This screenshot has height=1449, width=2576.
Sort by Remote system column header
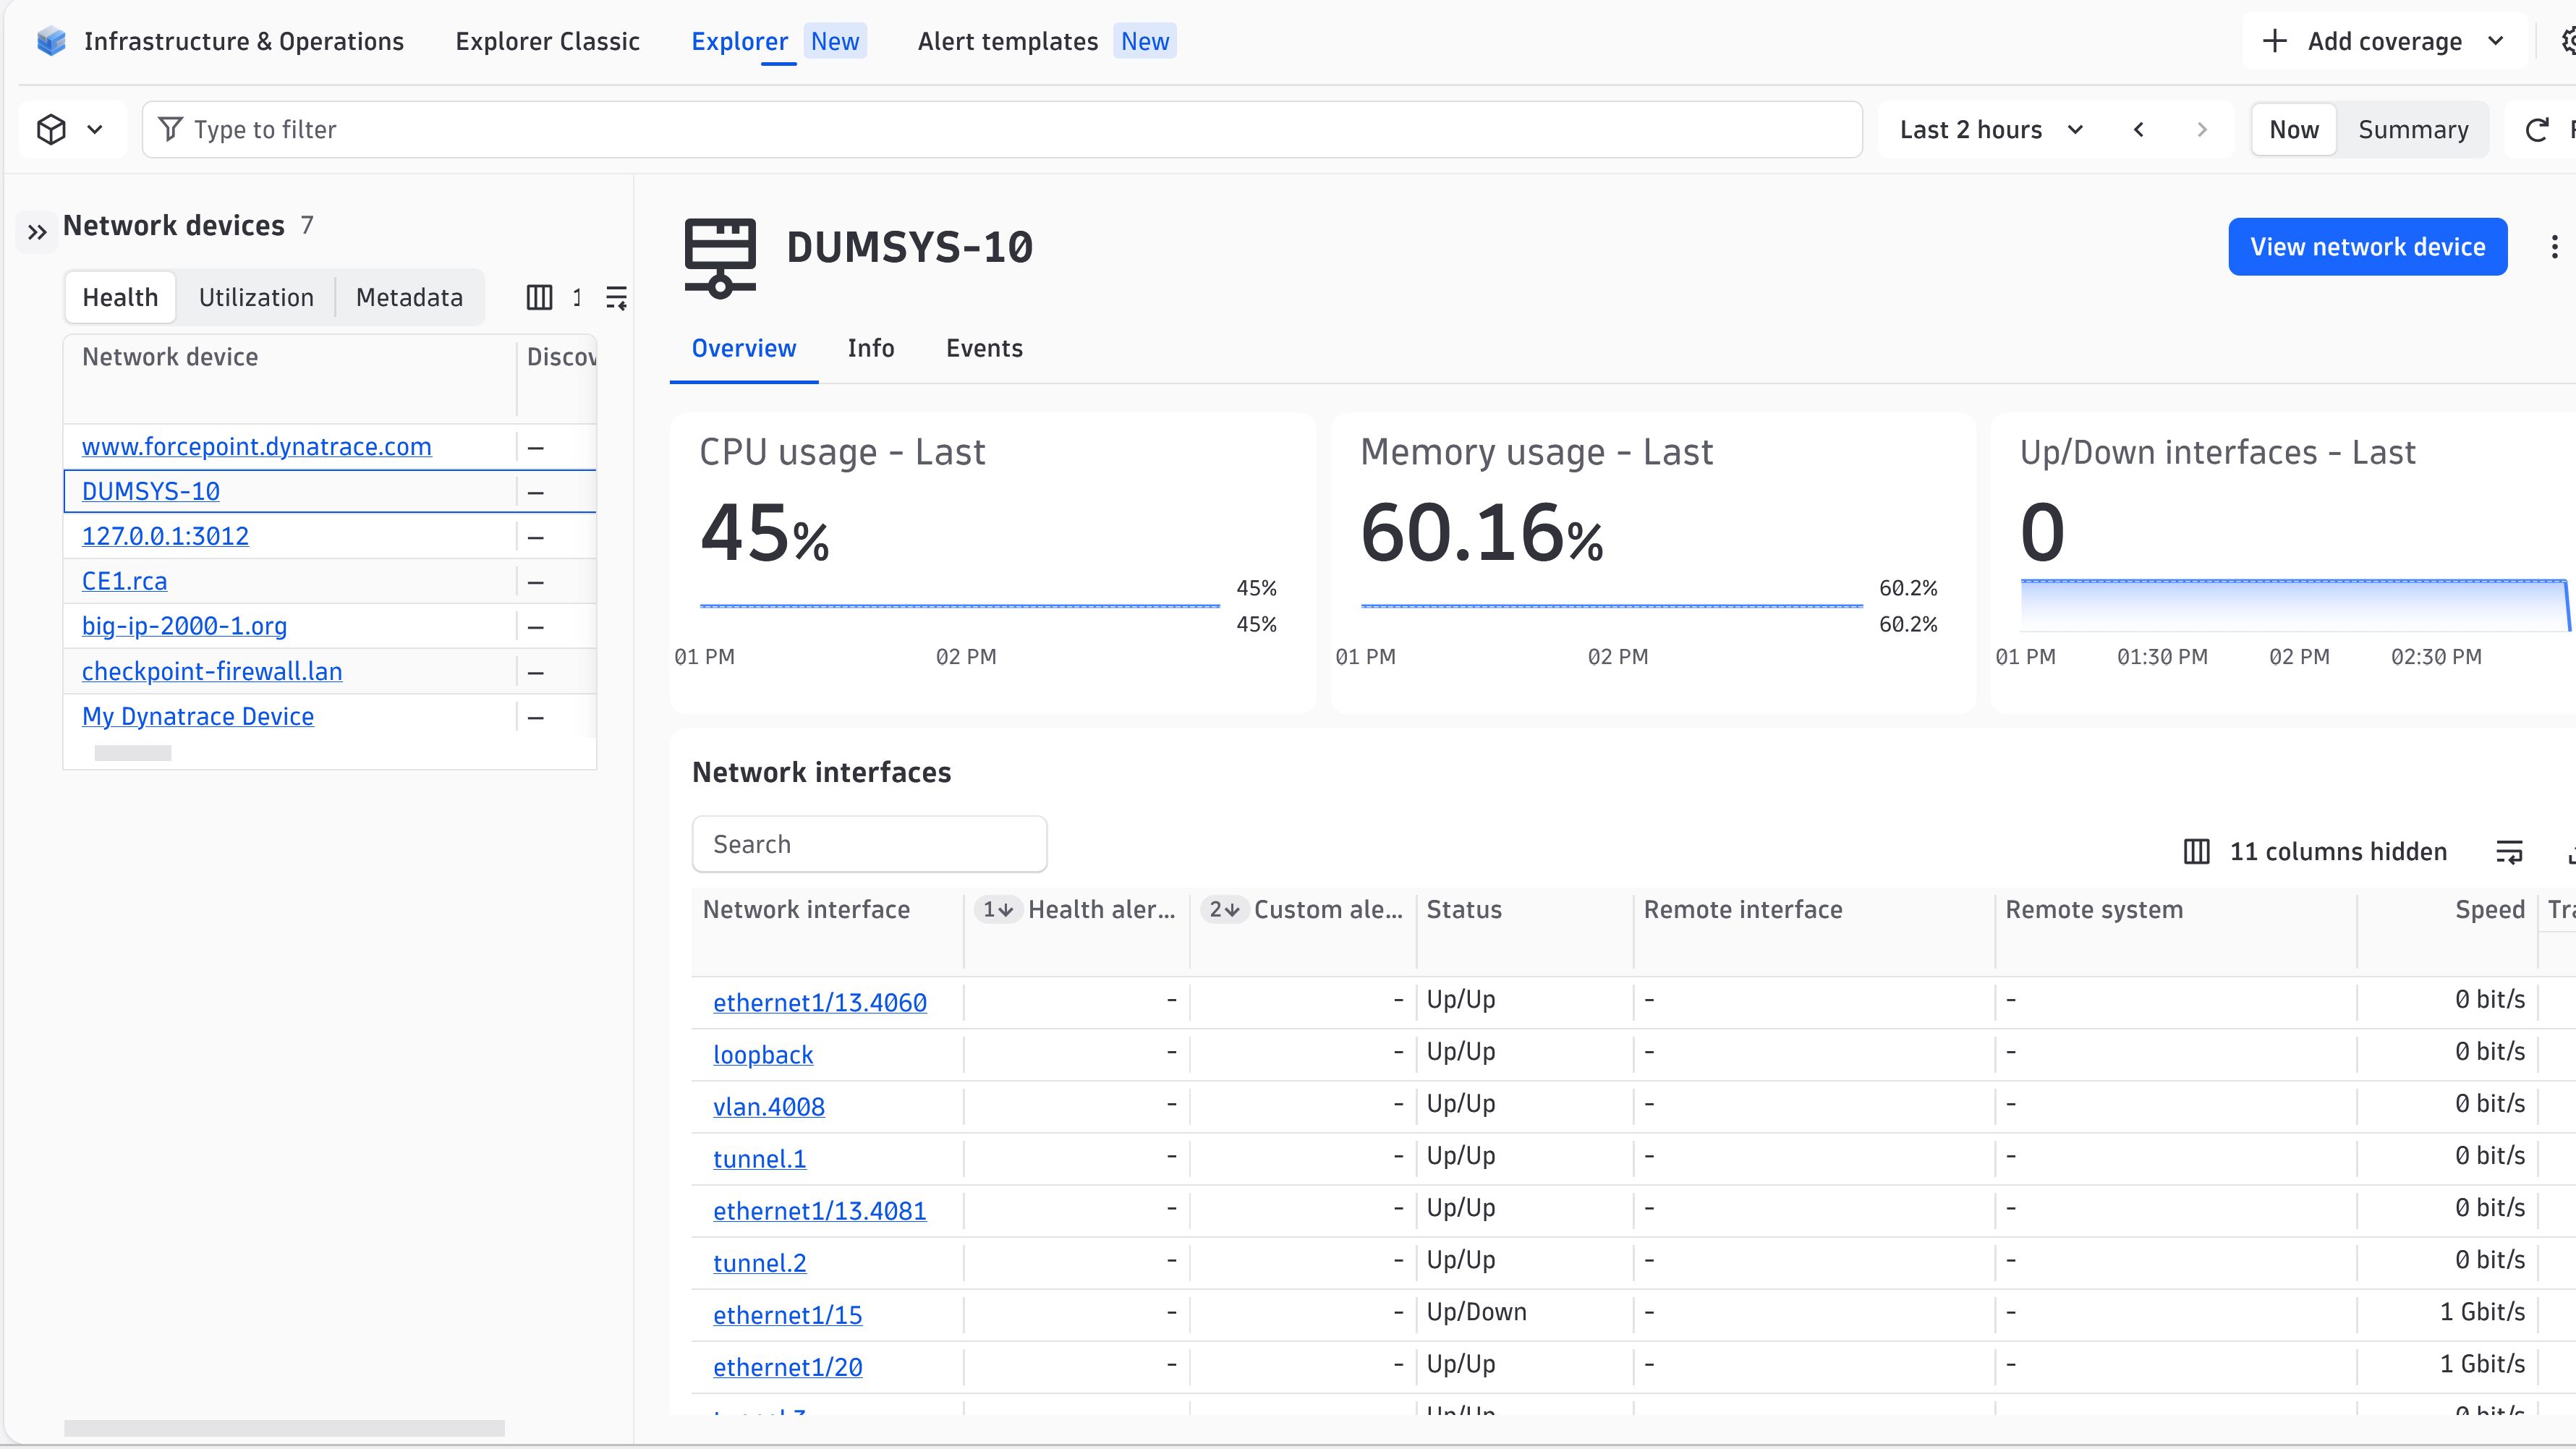pos(2094,909)
